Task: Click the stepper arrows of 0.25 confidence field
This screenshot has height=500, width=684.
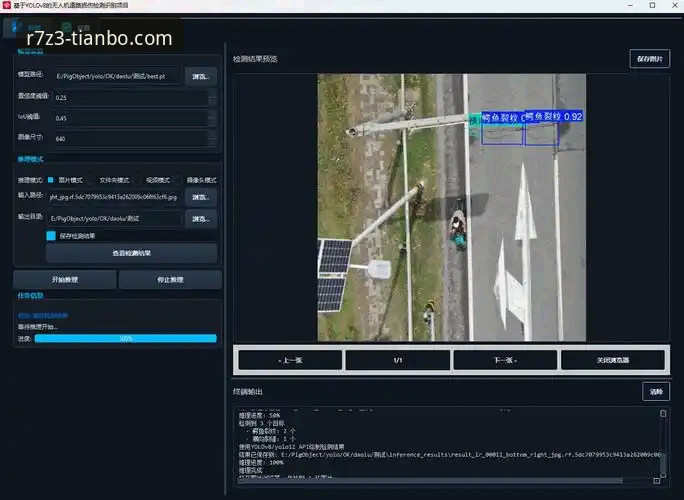Action: coord(212,97)
